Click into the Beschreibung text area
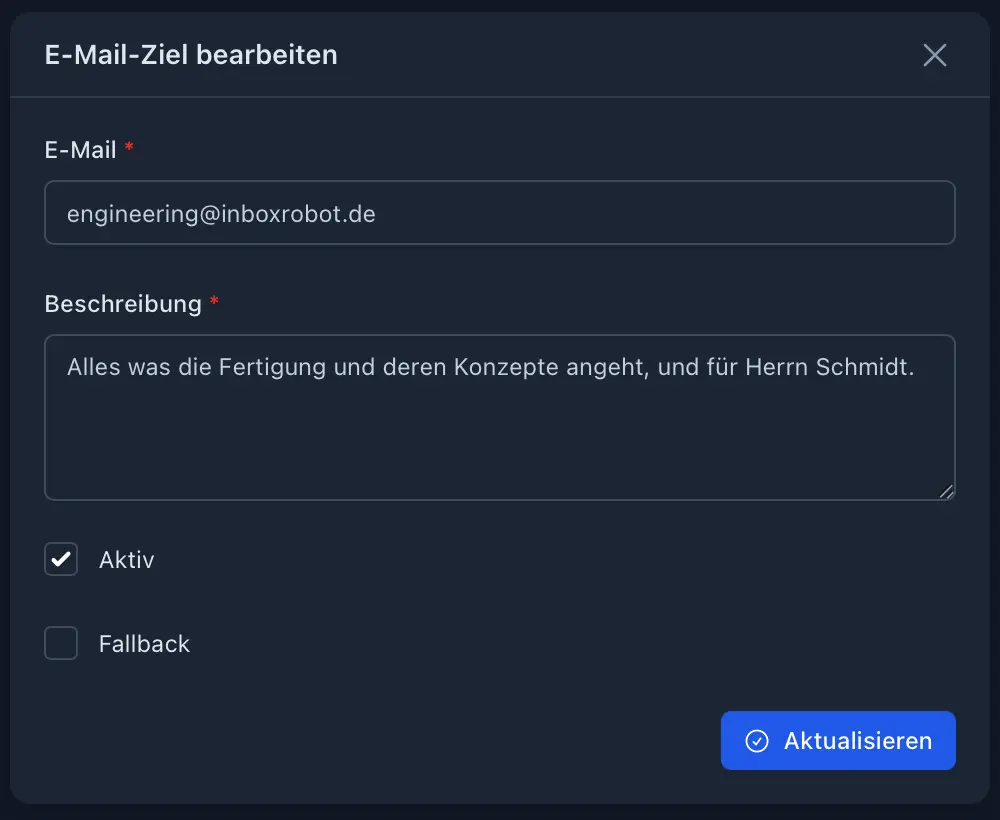This screenshot has height=820, width=1000. point(500,440)
